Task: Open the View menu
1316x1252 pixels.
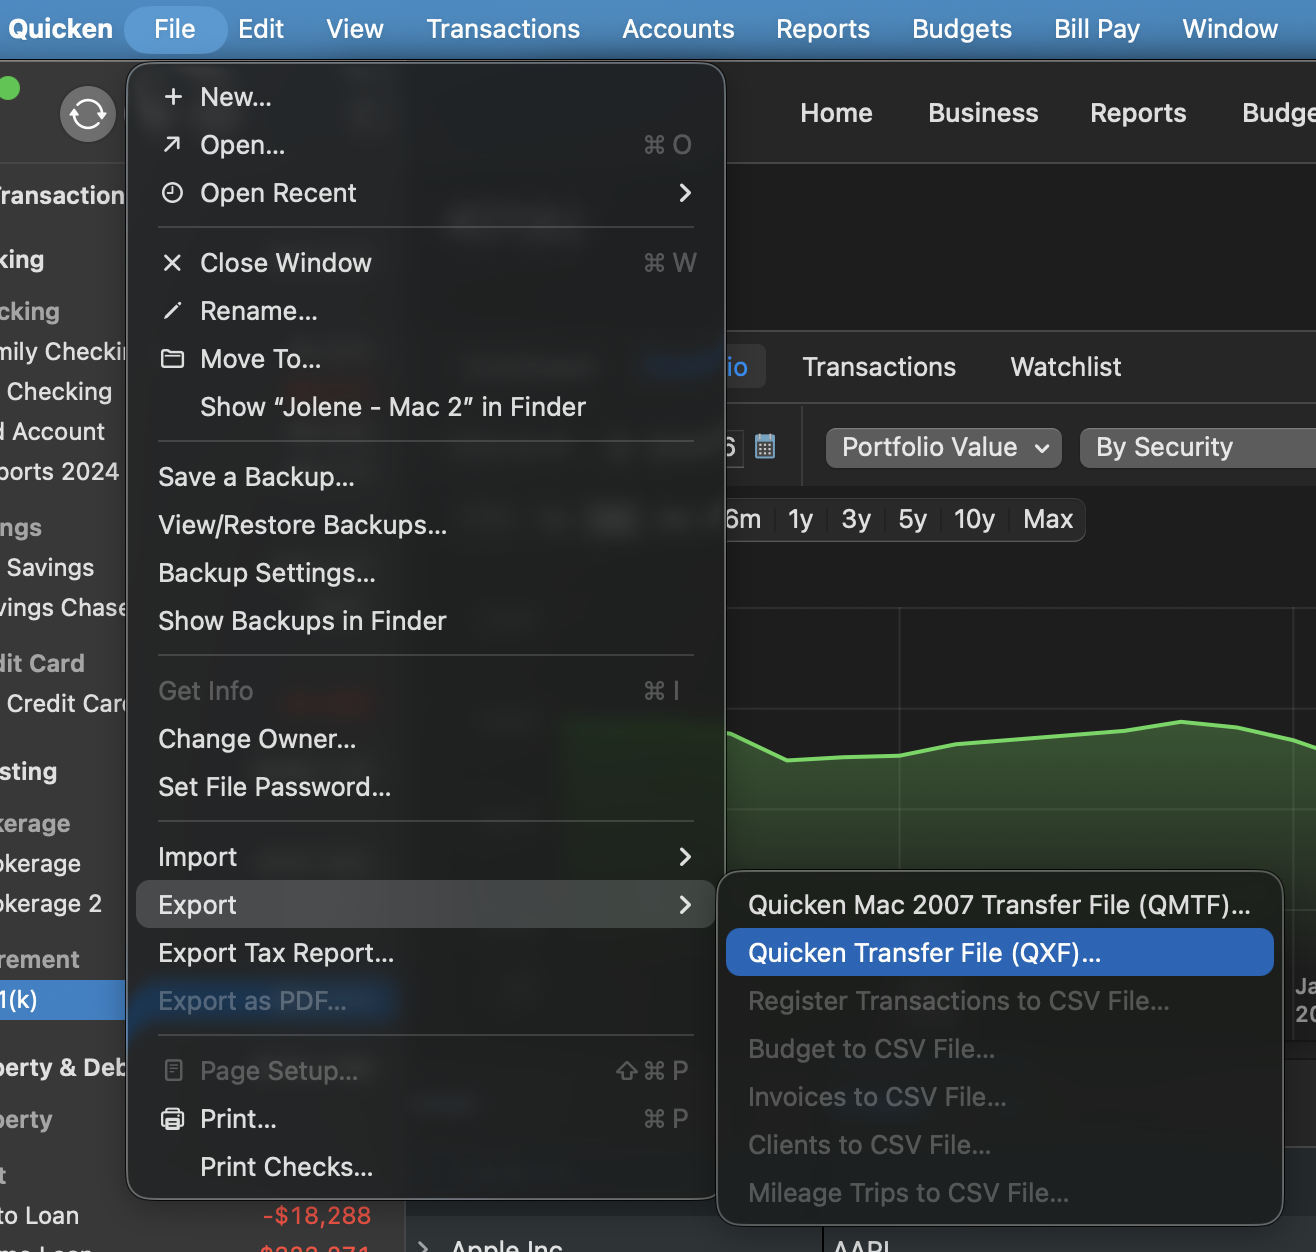Action: click(x=355, y=29)
